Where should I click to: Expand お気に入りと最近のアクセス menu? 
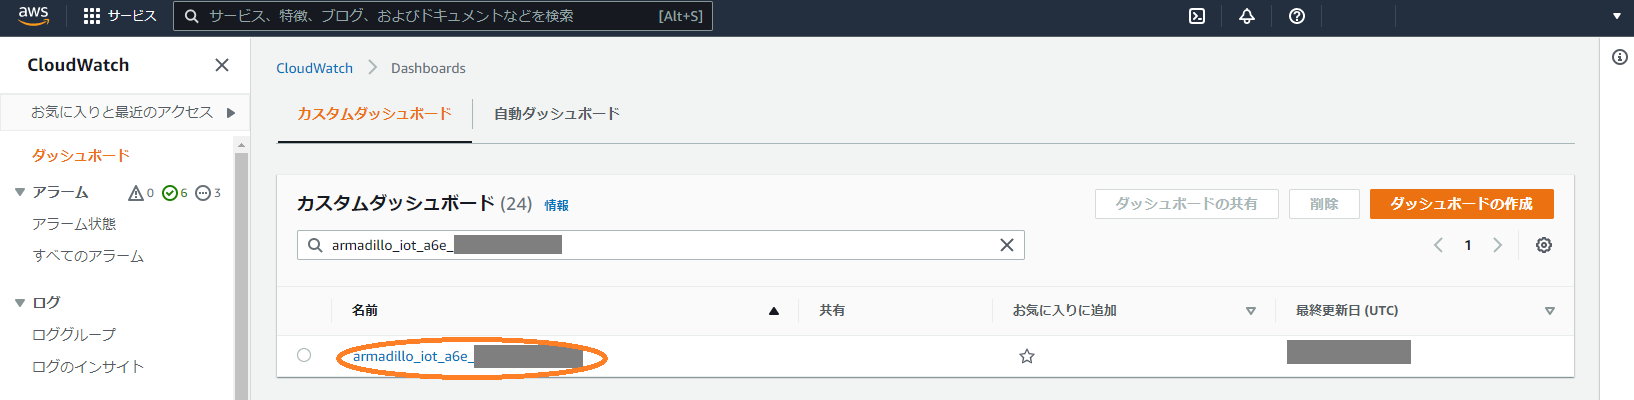coord(231,112)
